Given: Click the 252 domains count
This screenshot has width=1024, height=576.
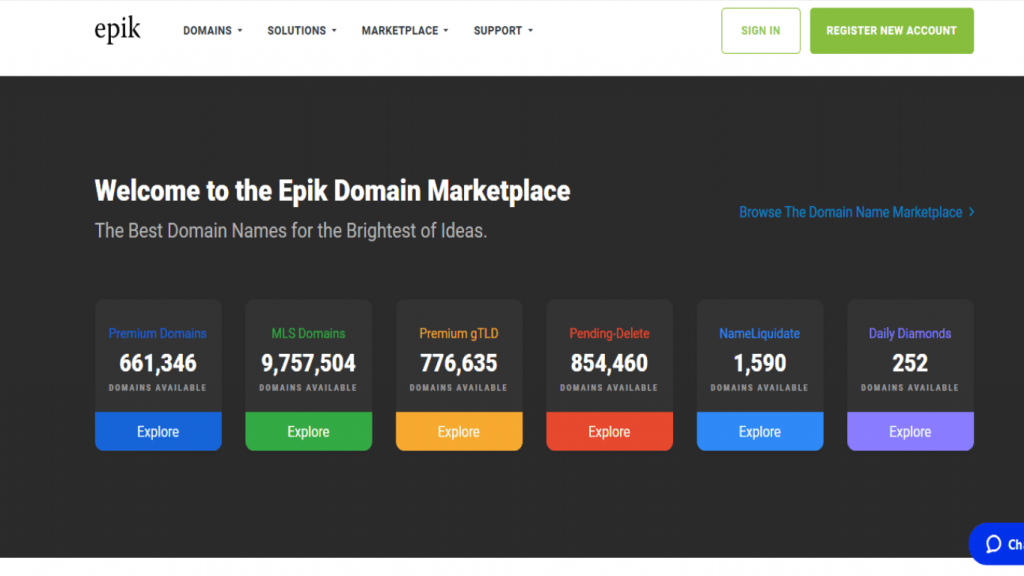Looking at the screenshot, I should [910, 363].
